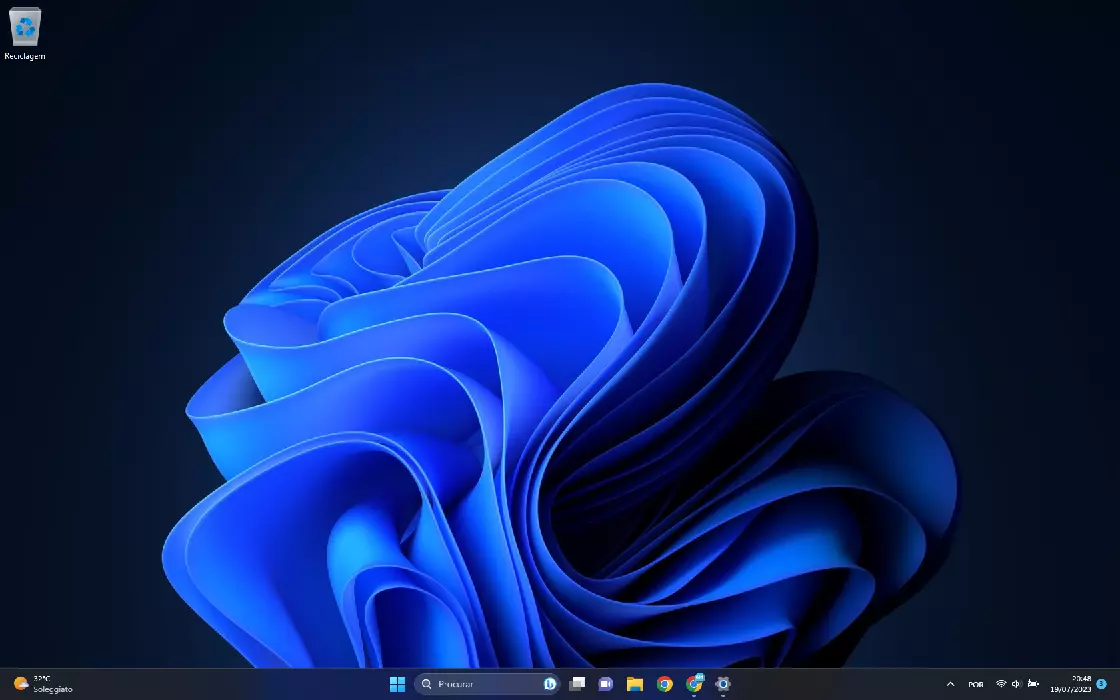Open the Start menu
Image resolution: width=1120 pixels, height=700 pixels.
[398, 684]
